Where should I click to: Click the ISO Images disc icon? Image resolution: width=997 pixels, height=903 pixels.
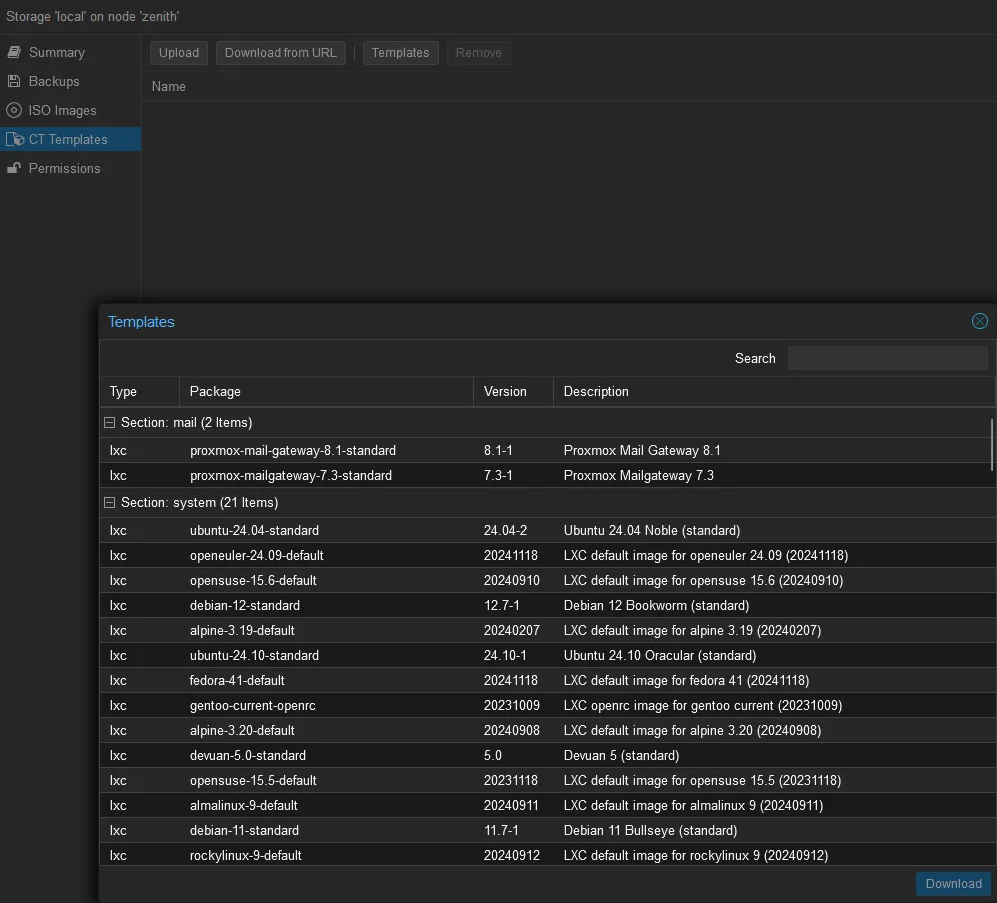pyautogui.click(x=14, y=110)
